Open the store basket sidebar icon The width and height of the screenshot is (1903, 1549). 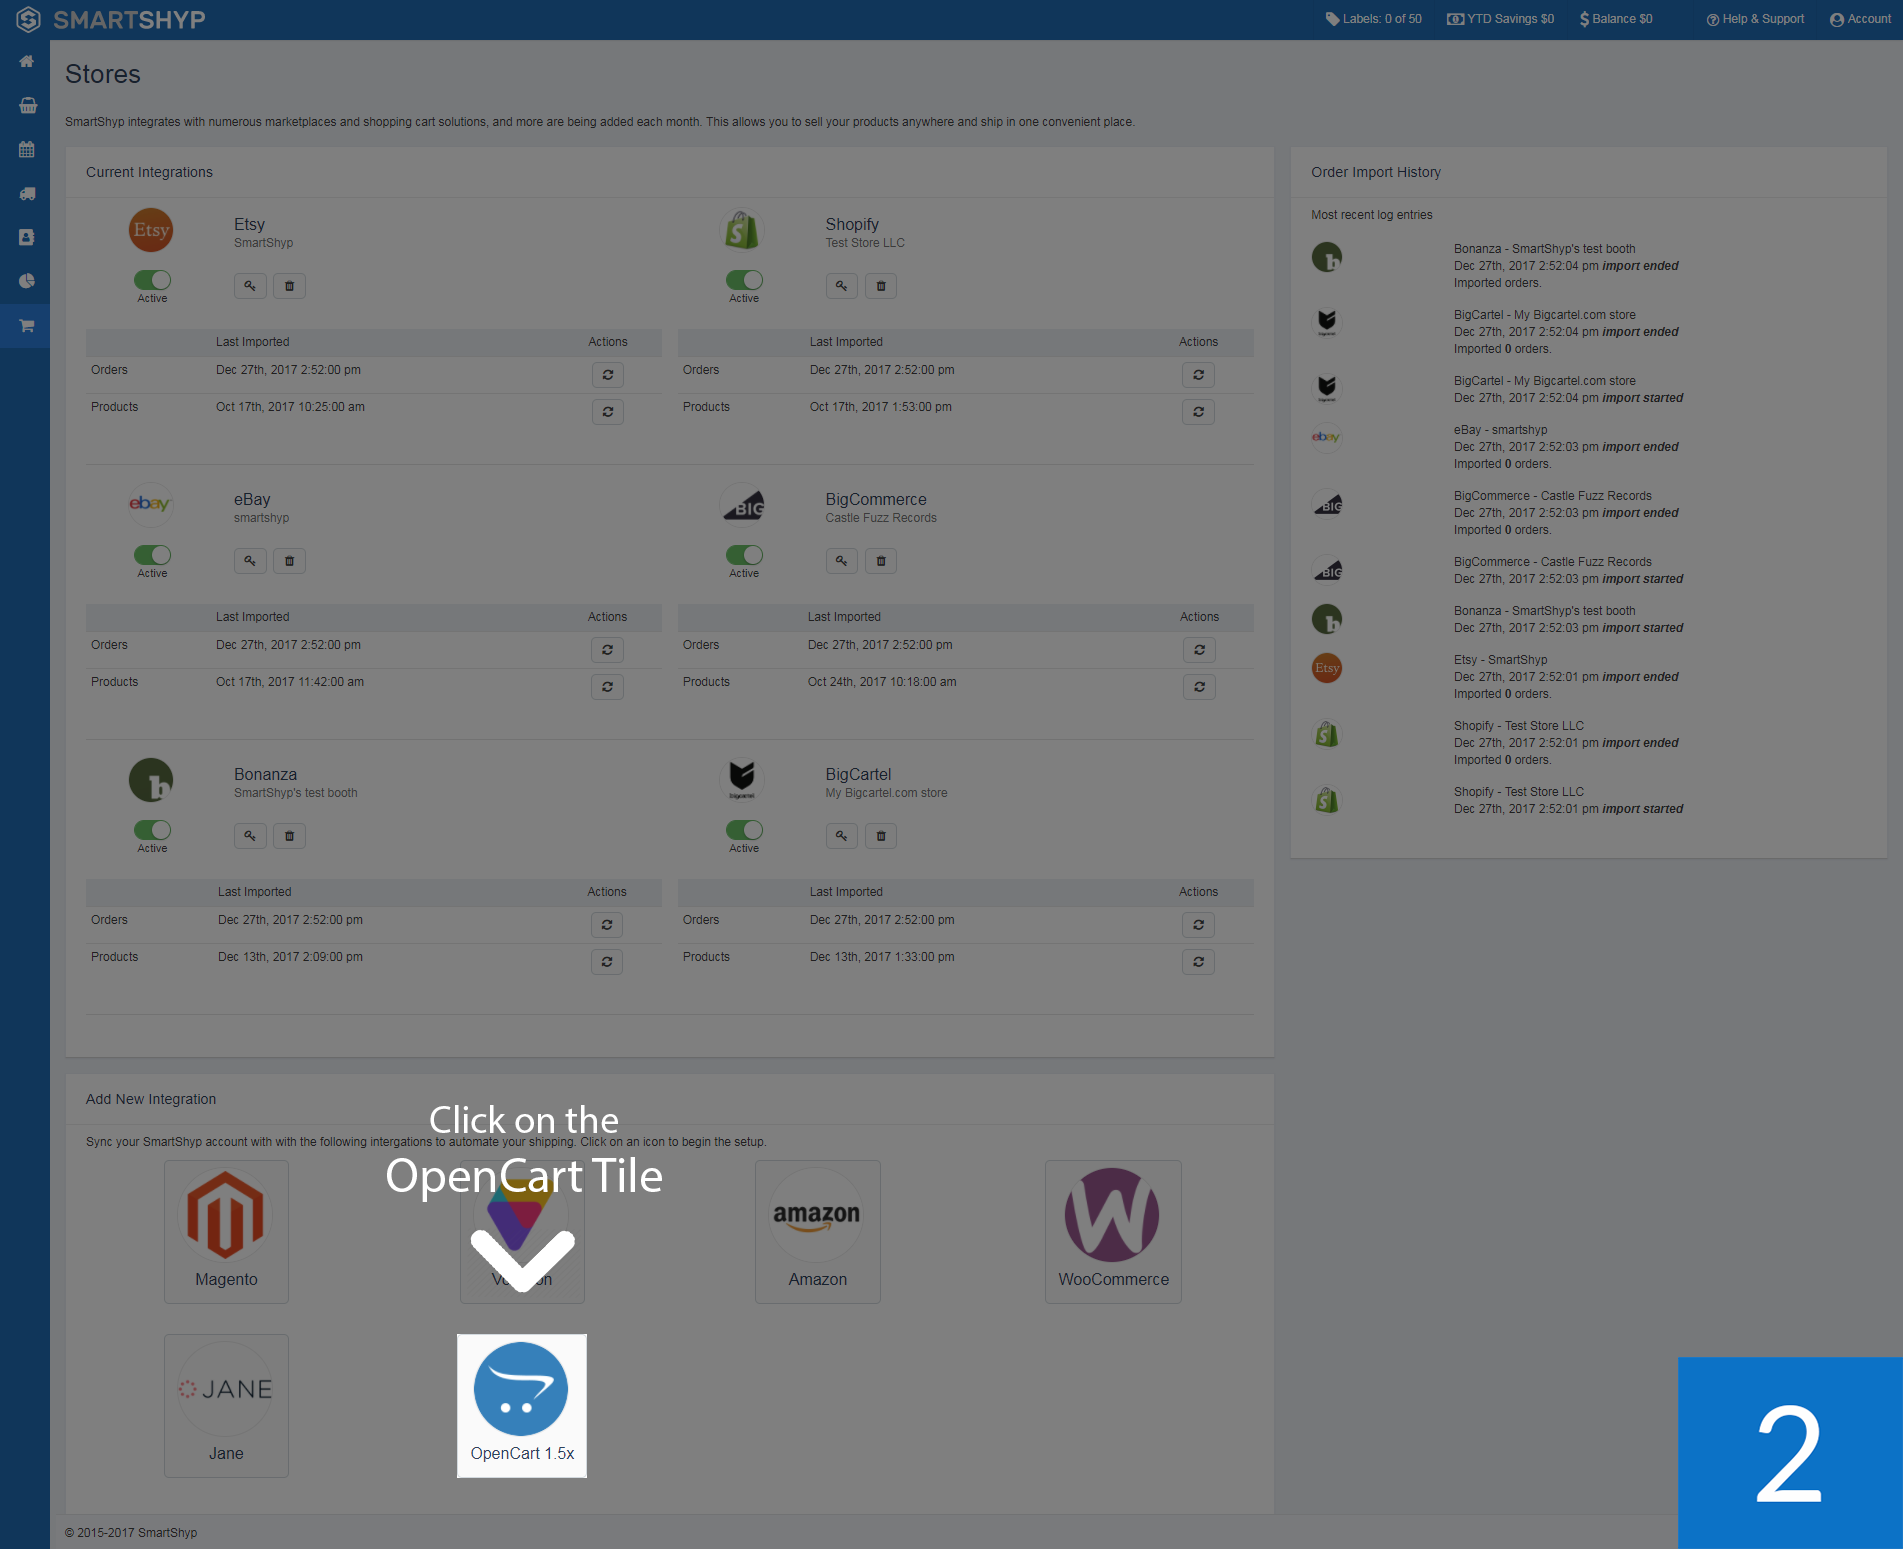point(27,106)
